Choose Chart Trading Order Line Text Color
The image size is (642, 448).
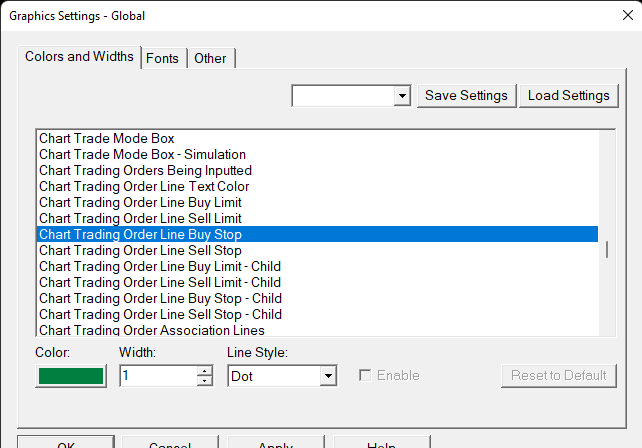tap(144, 186)
